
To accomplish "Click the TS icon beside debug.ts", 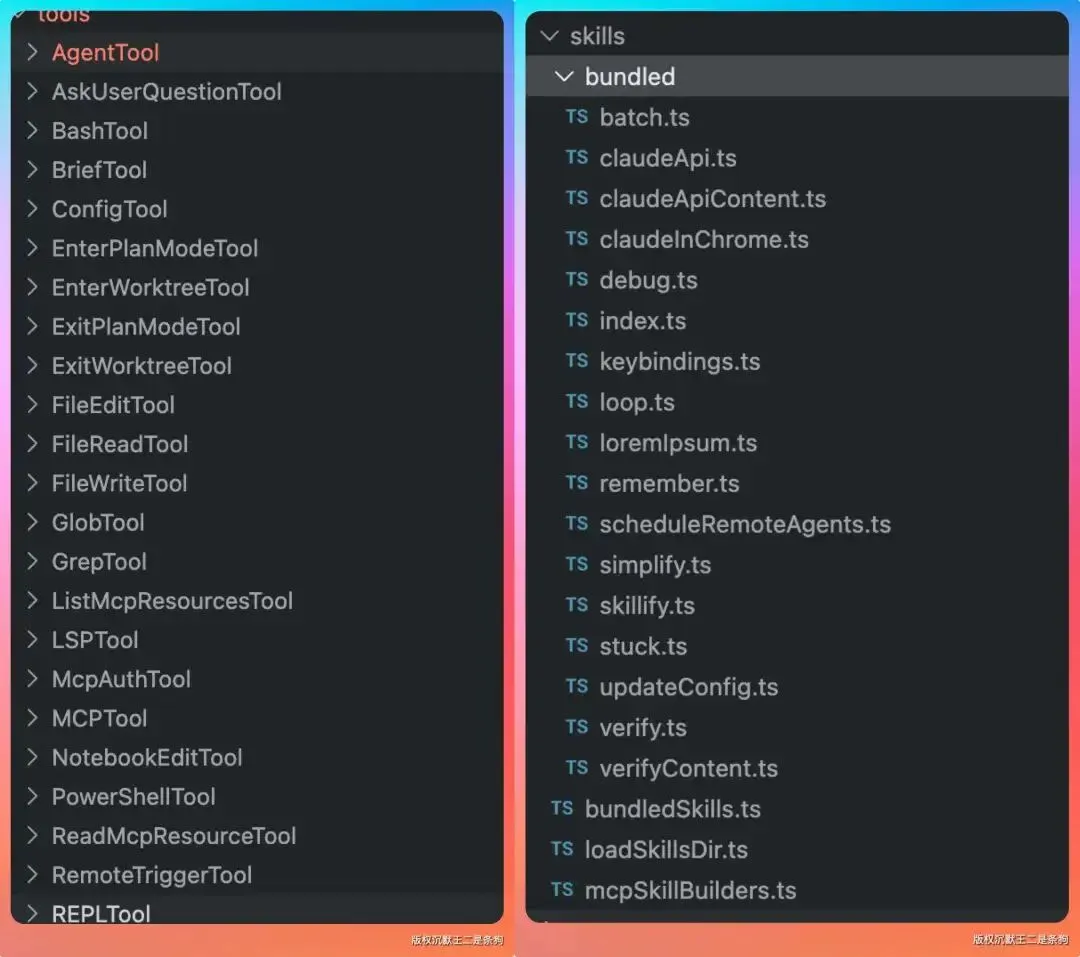I will (577, 280).
